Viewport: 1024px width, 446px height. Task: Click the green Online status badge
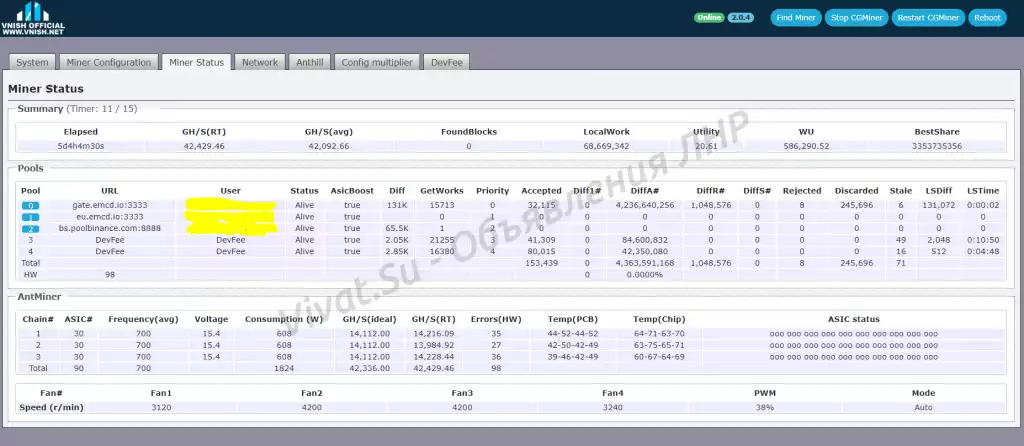point(709,18)
